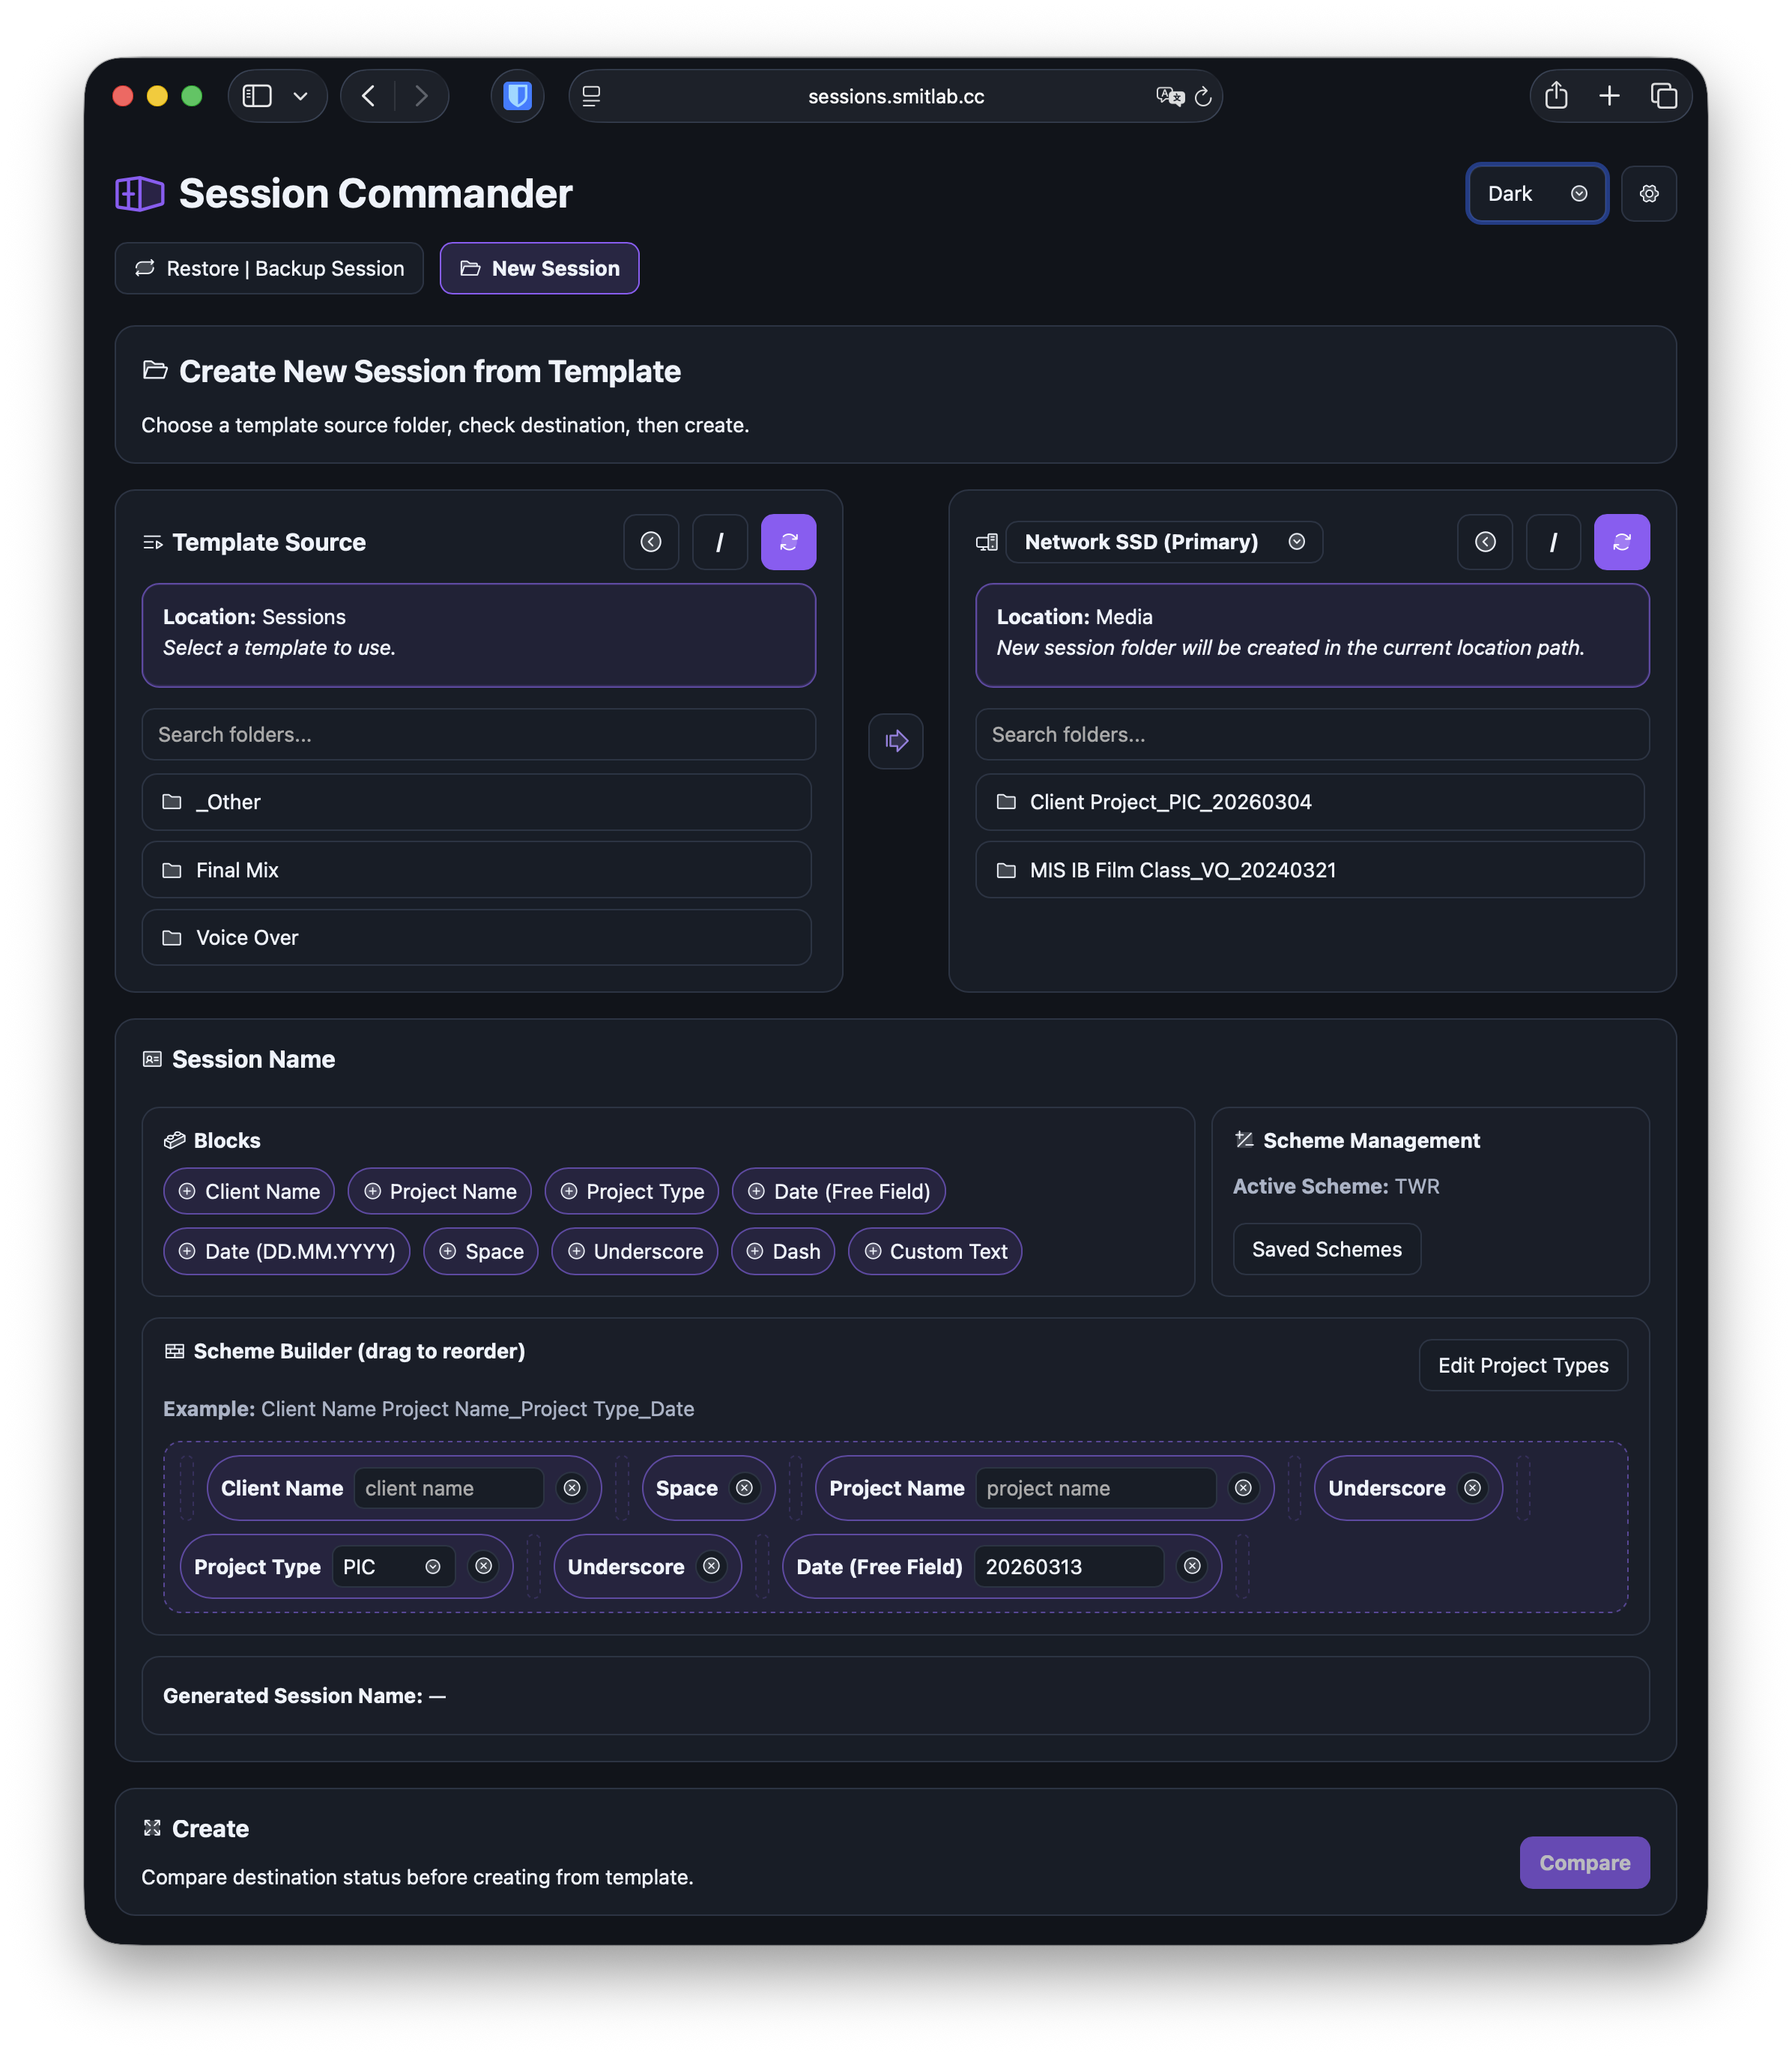Click the translate icon in address bar
Viewport: 1792px width, 2056px height.
point(1169,96)
